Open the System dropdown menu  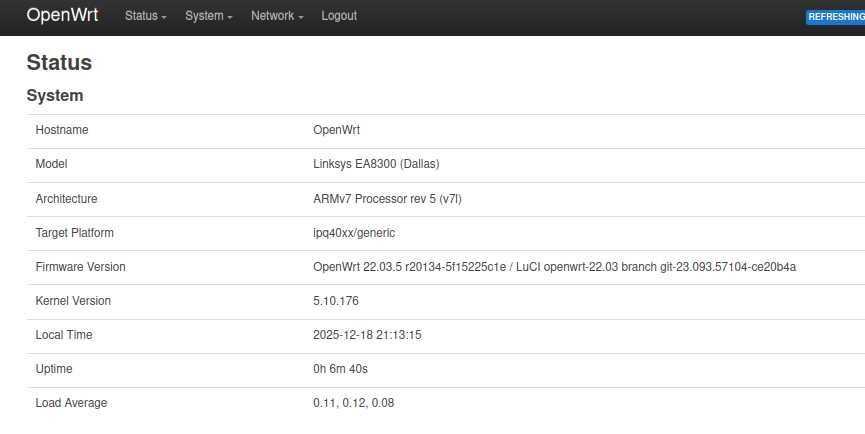pos(209,16)
